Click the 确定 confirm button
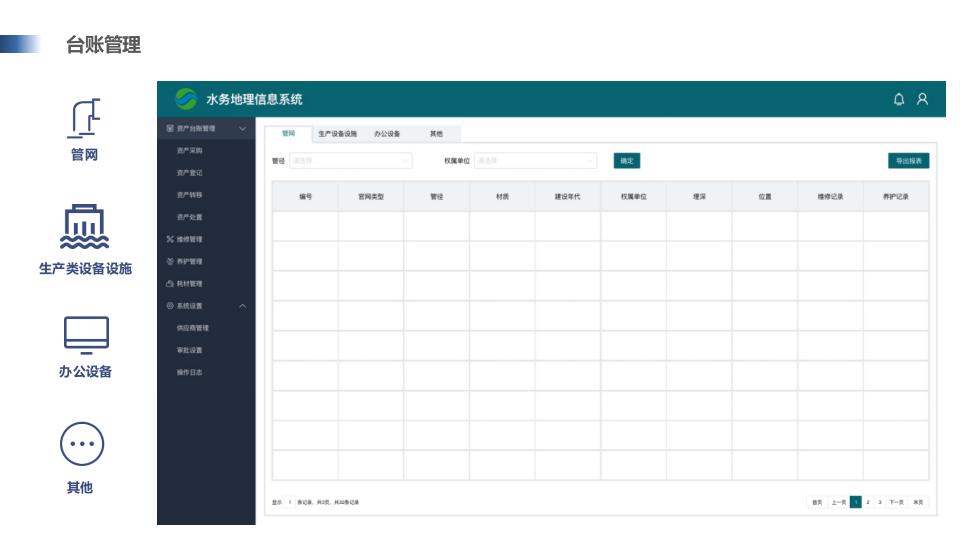Screen dimensions: 960x540 click(x=627, y=161)
